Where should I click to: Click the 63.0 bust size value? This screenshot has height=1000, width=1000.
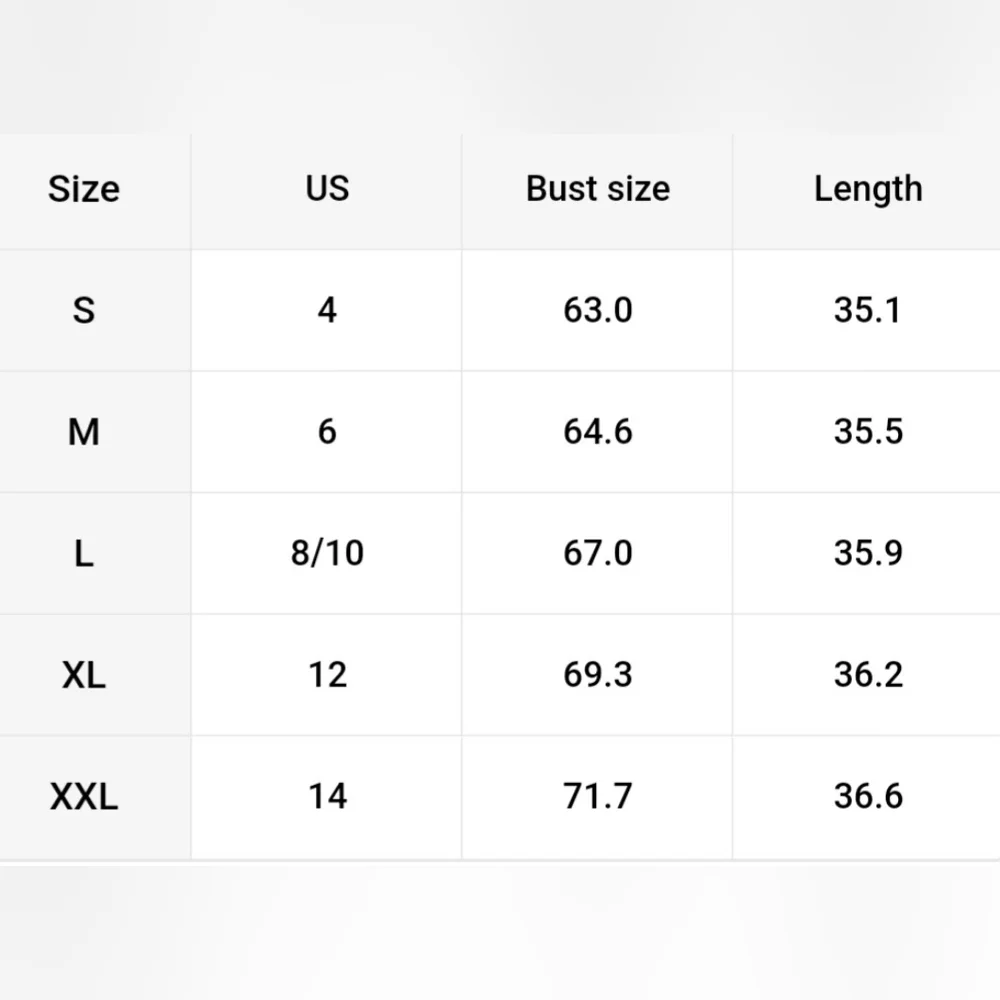coord(598,311)
